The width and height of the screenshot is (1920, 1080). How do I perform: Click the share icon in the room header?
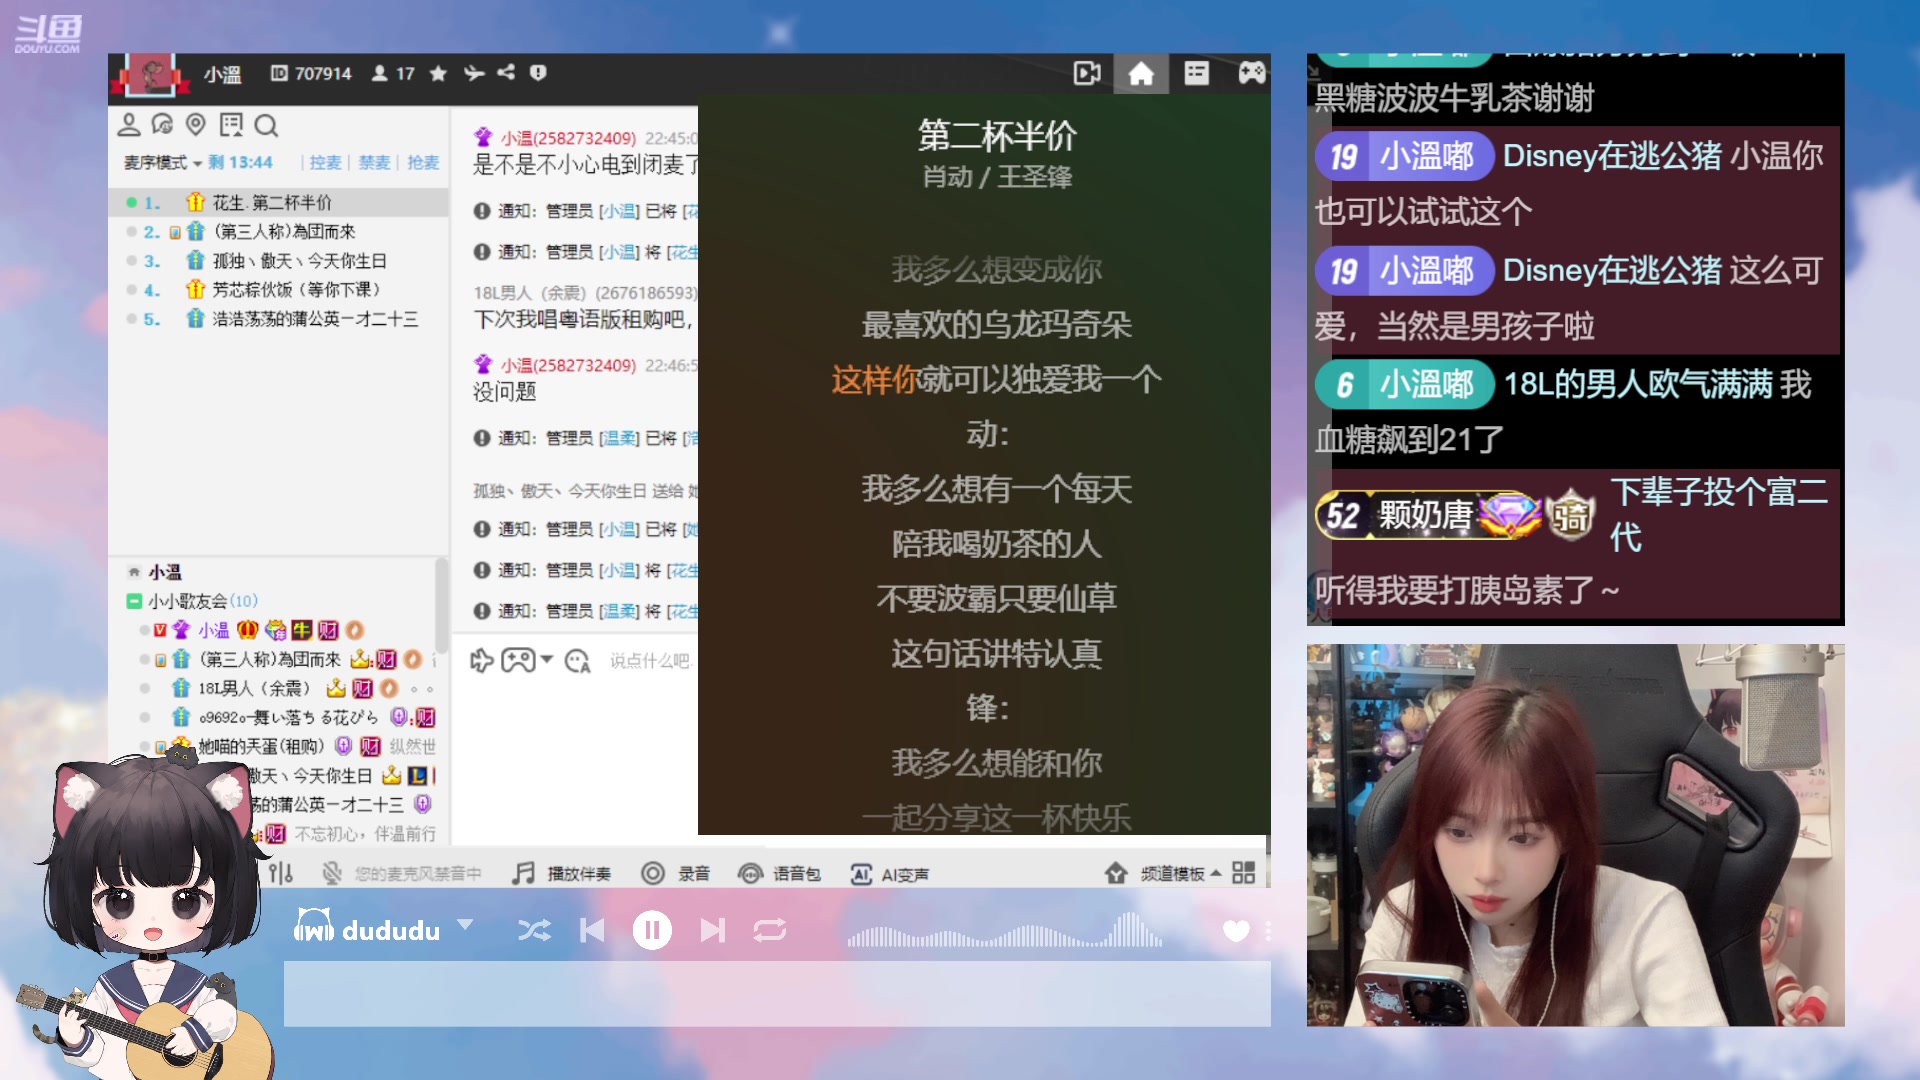[x=505, y=74]
